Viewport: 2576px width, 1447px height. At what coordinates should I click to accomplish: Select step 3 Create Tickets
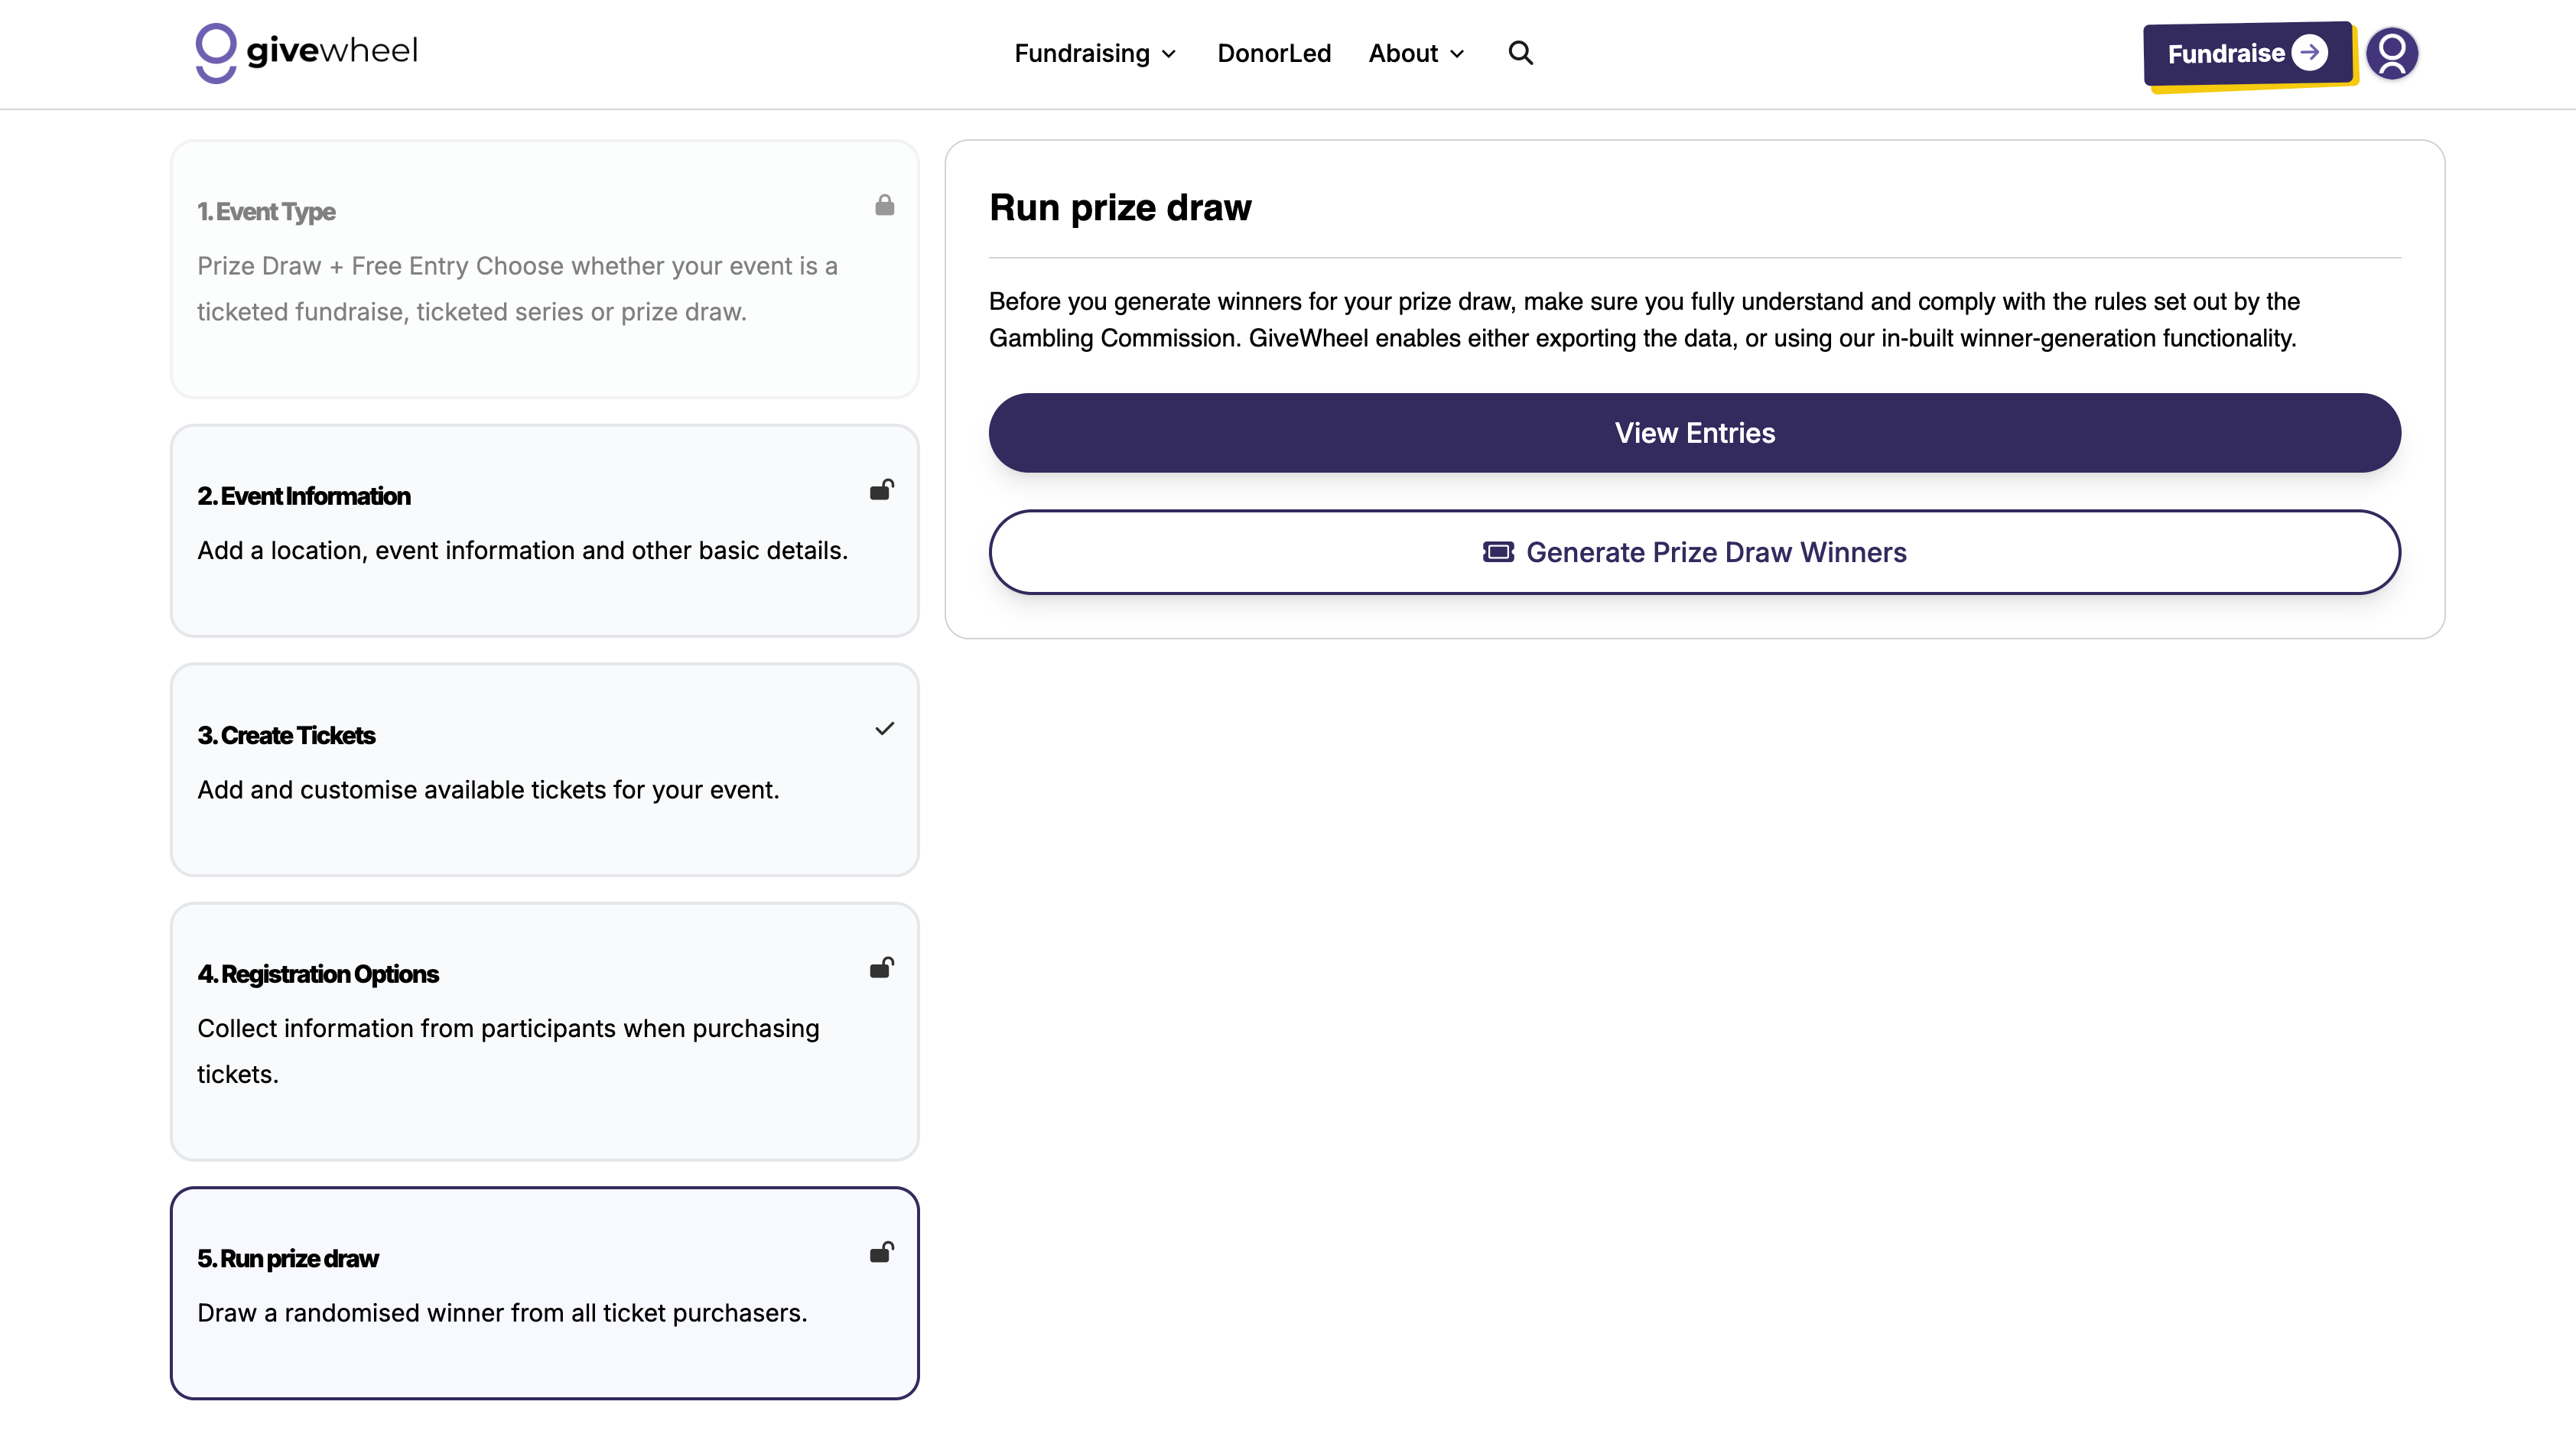[544, 770]
